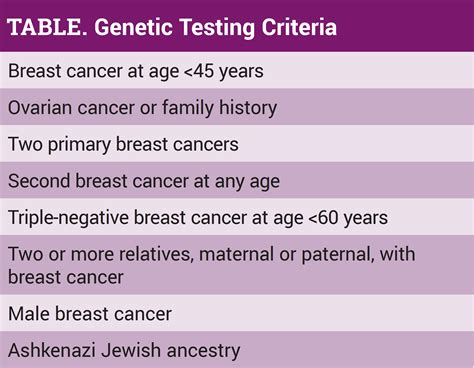Select the Breast cancer at age <45 row
The width and height of the screenshot is (474, 368).
[x=237, y=70]
